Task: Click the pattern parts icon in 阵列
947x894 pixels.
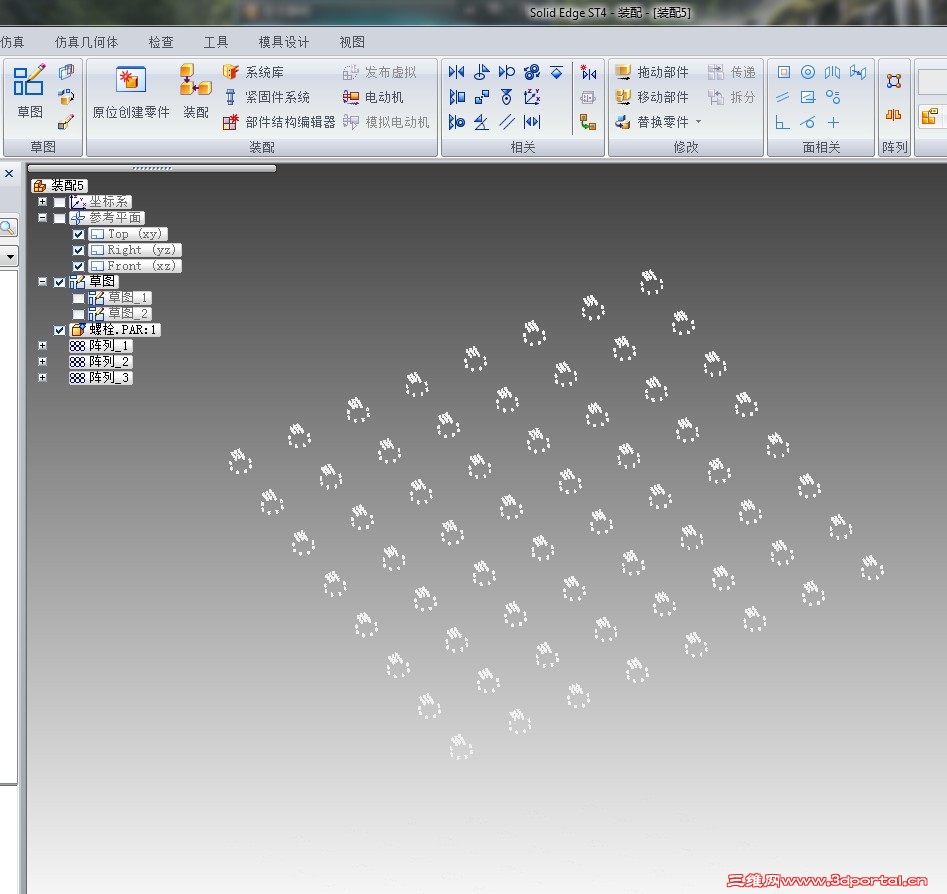Action: tap(894, 81)
